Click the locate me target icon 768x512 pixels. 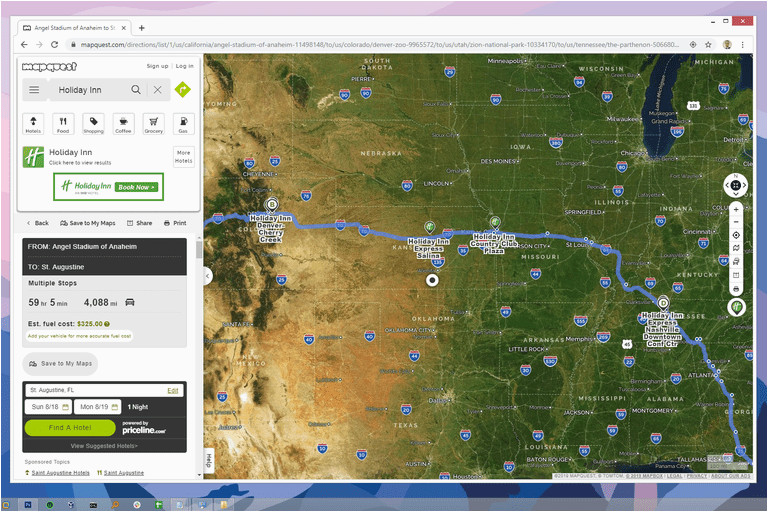736,236
